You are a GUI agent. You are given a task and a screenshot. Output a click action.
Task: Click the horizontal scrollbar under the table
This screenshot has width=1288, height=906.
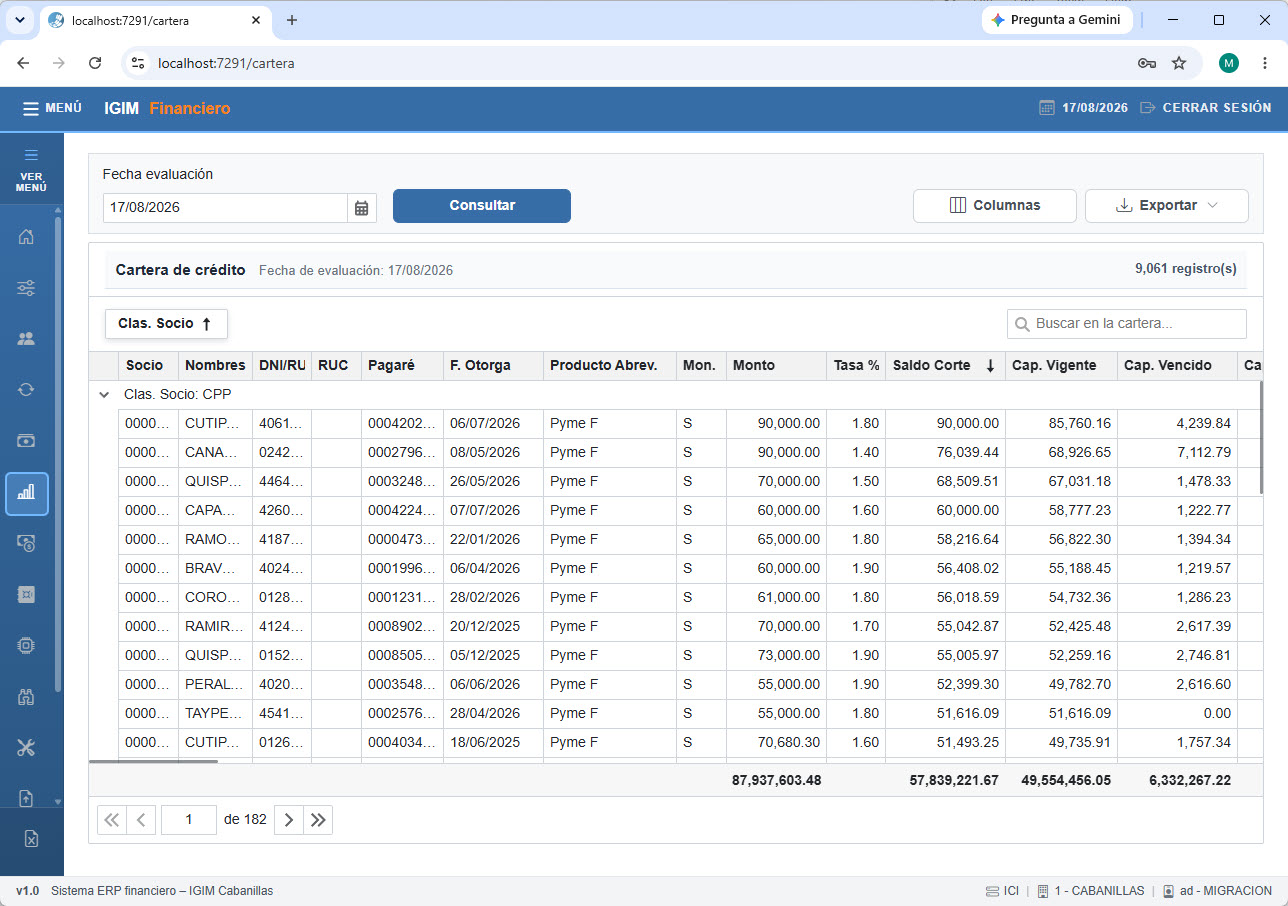(x=153, y=762)
